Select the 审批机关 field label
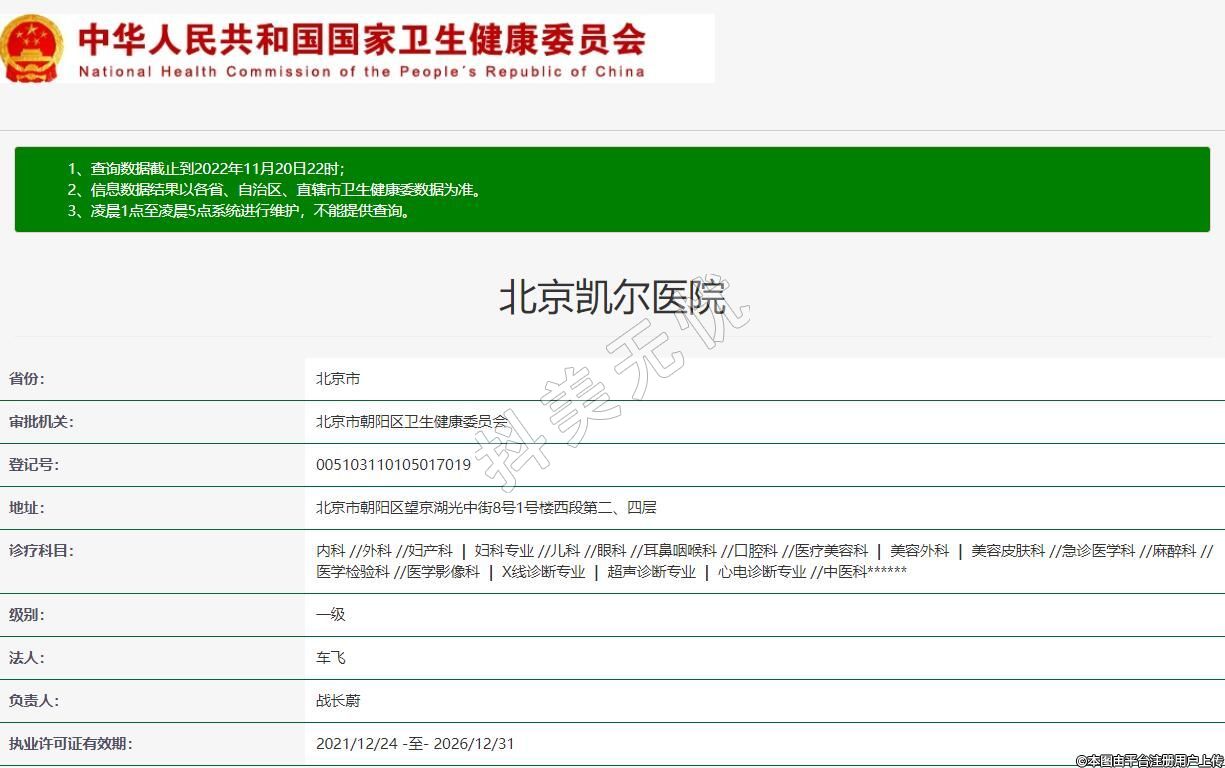1225x768 pixels. point(41,422)
